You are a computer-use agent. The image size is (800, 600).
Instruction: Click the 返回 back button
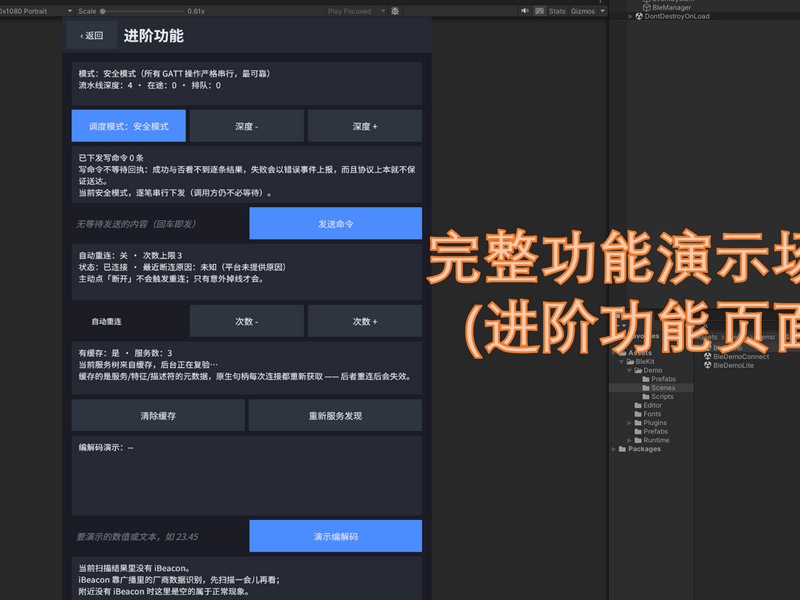click(x=92, y=35)
